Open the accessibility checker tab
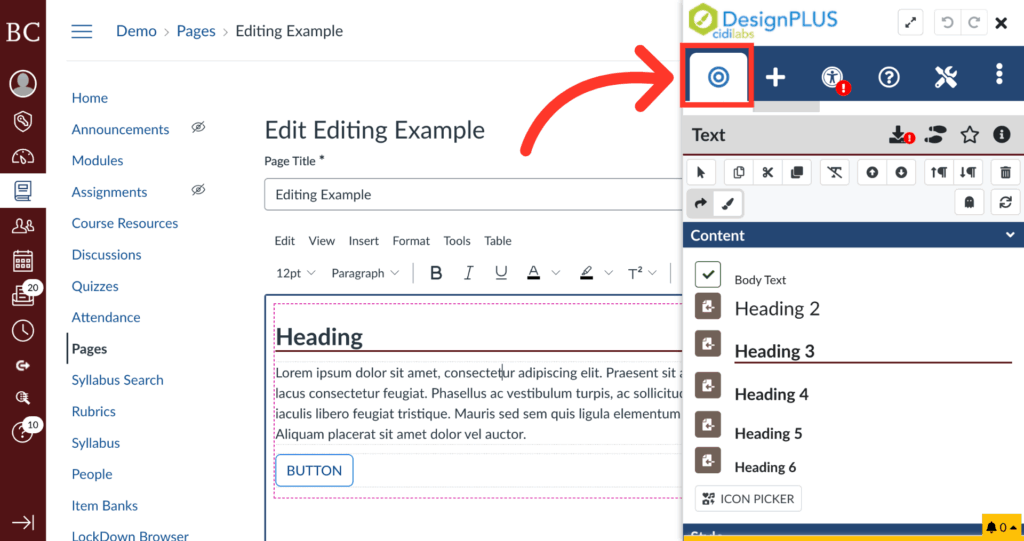This screenshot has height=541, width=1024. (x=832, y=77)
